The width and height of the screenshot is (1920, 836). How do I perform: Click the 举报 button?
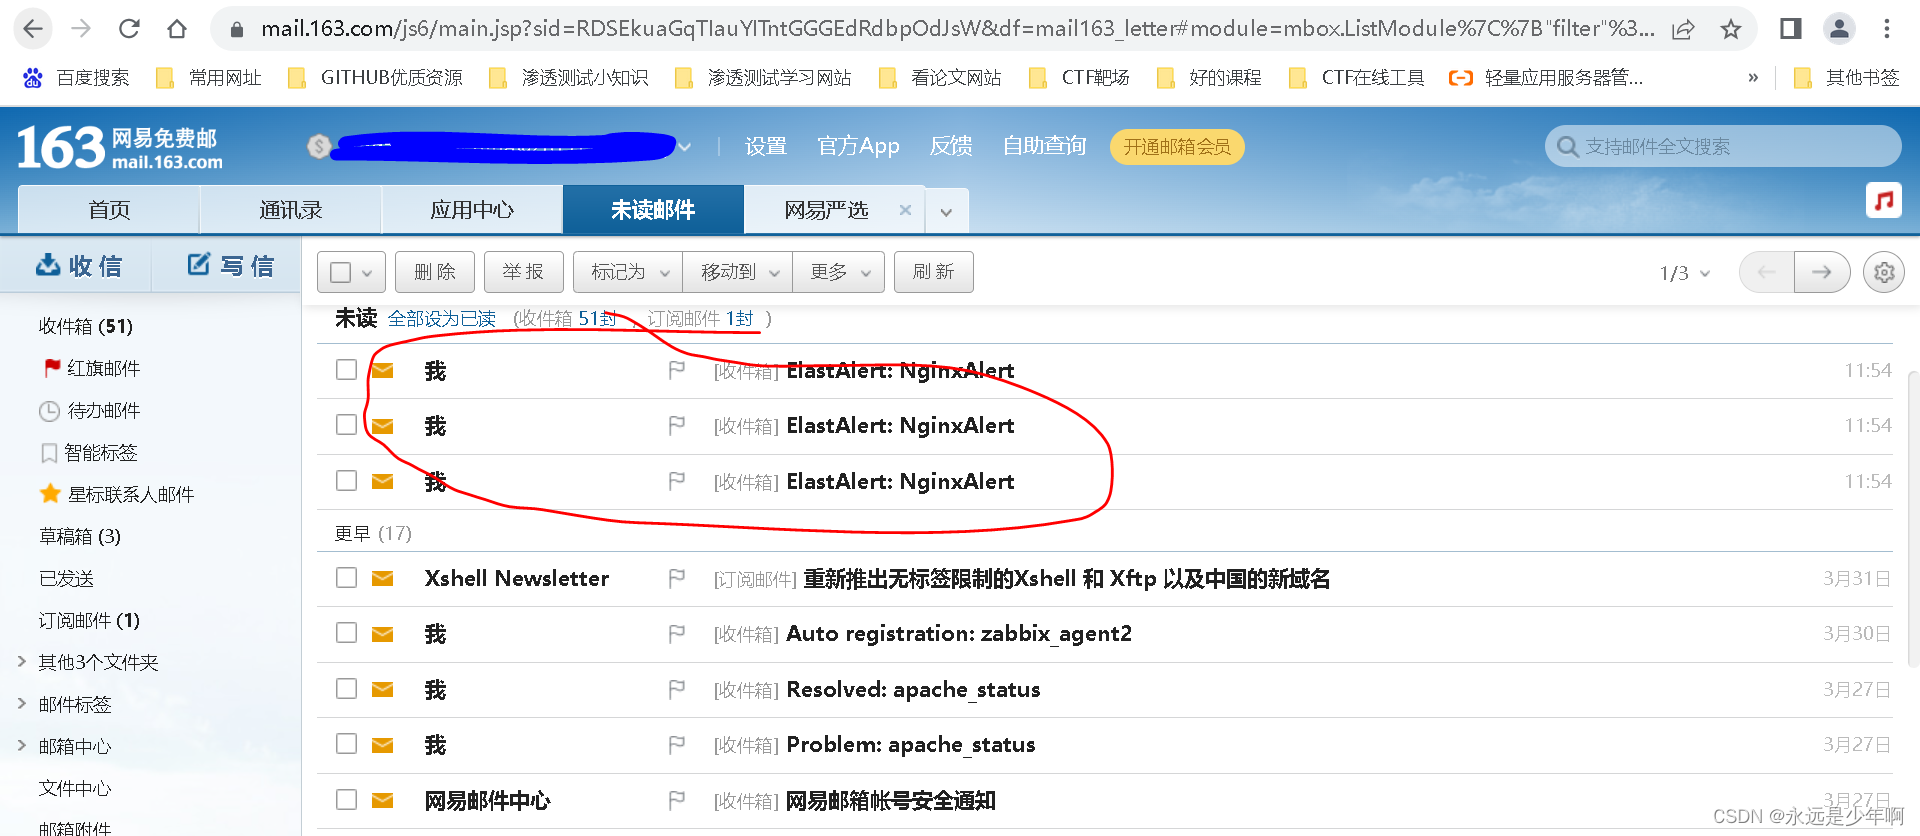(x=523, y=272)
